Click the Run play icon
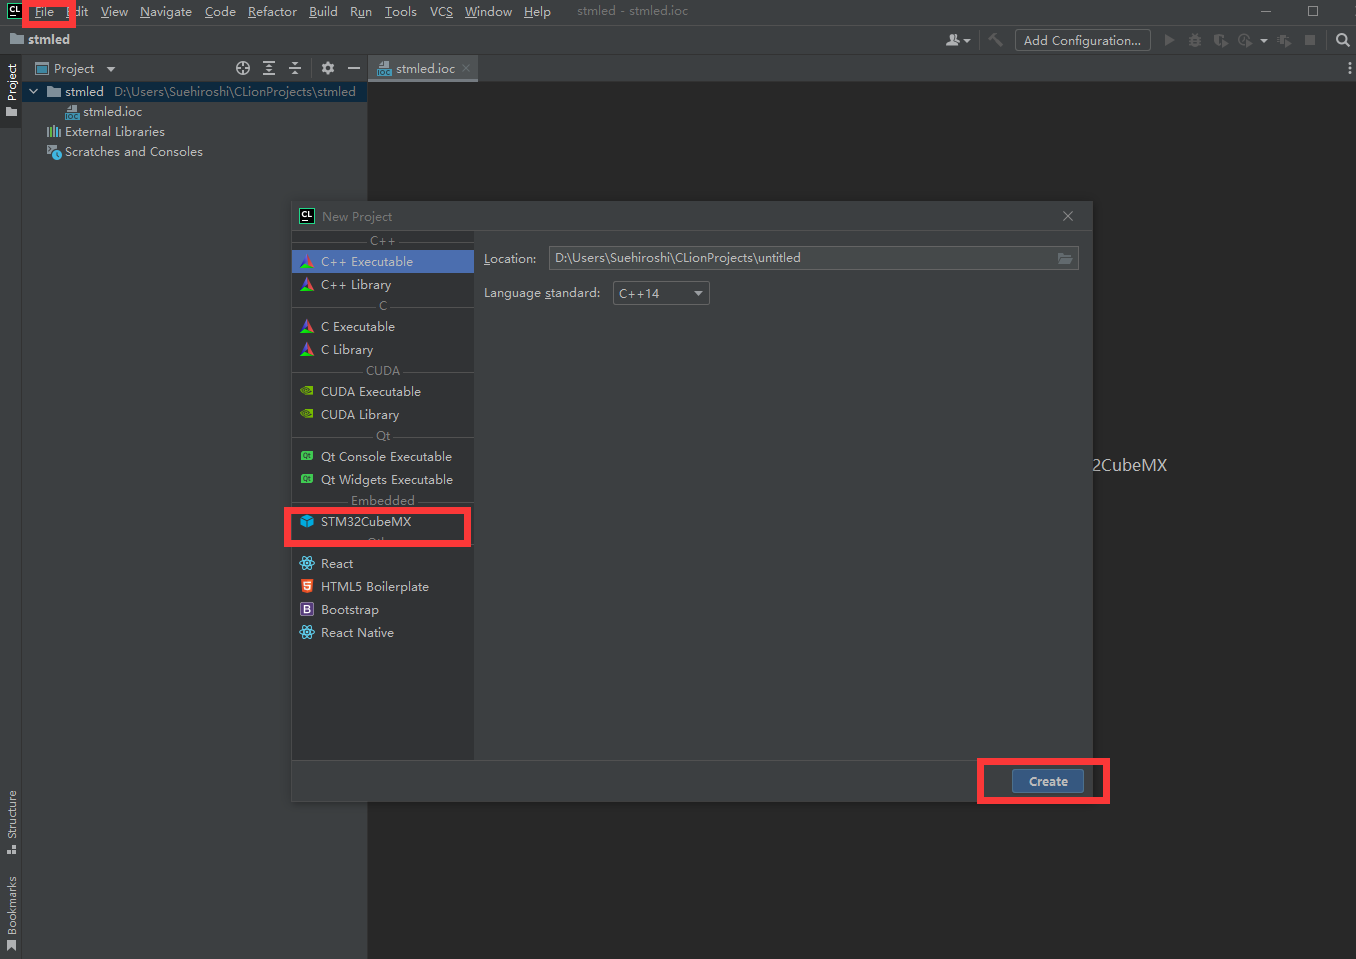Screen dimensions: 1356x959 point(1169,40)
